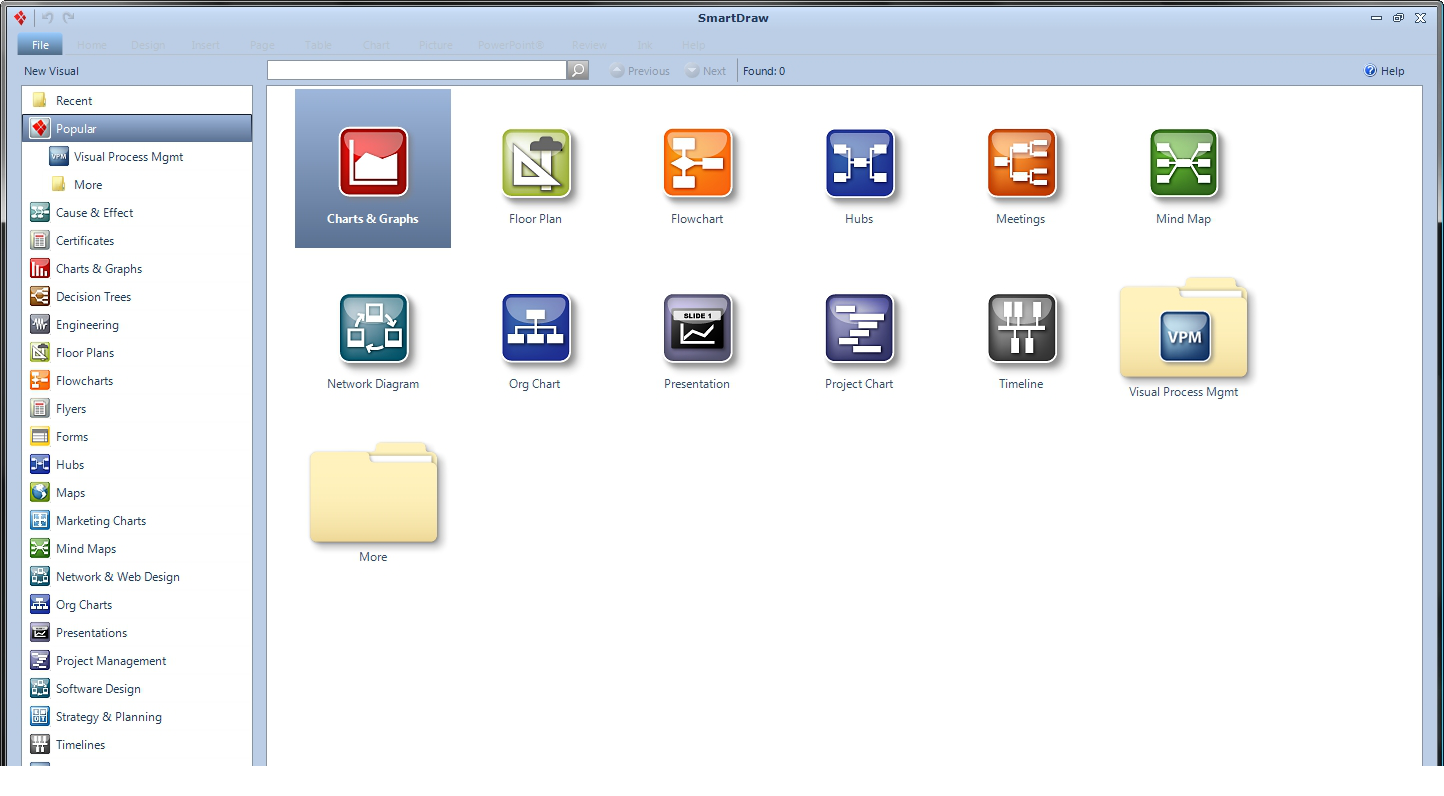Open the Network Diagram template tile
Viewport: 1444px width, 796px height.
click(x=373, y=340)
